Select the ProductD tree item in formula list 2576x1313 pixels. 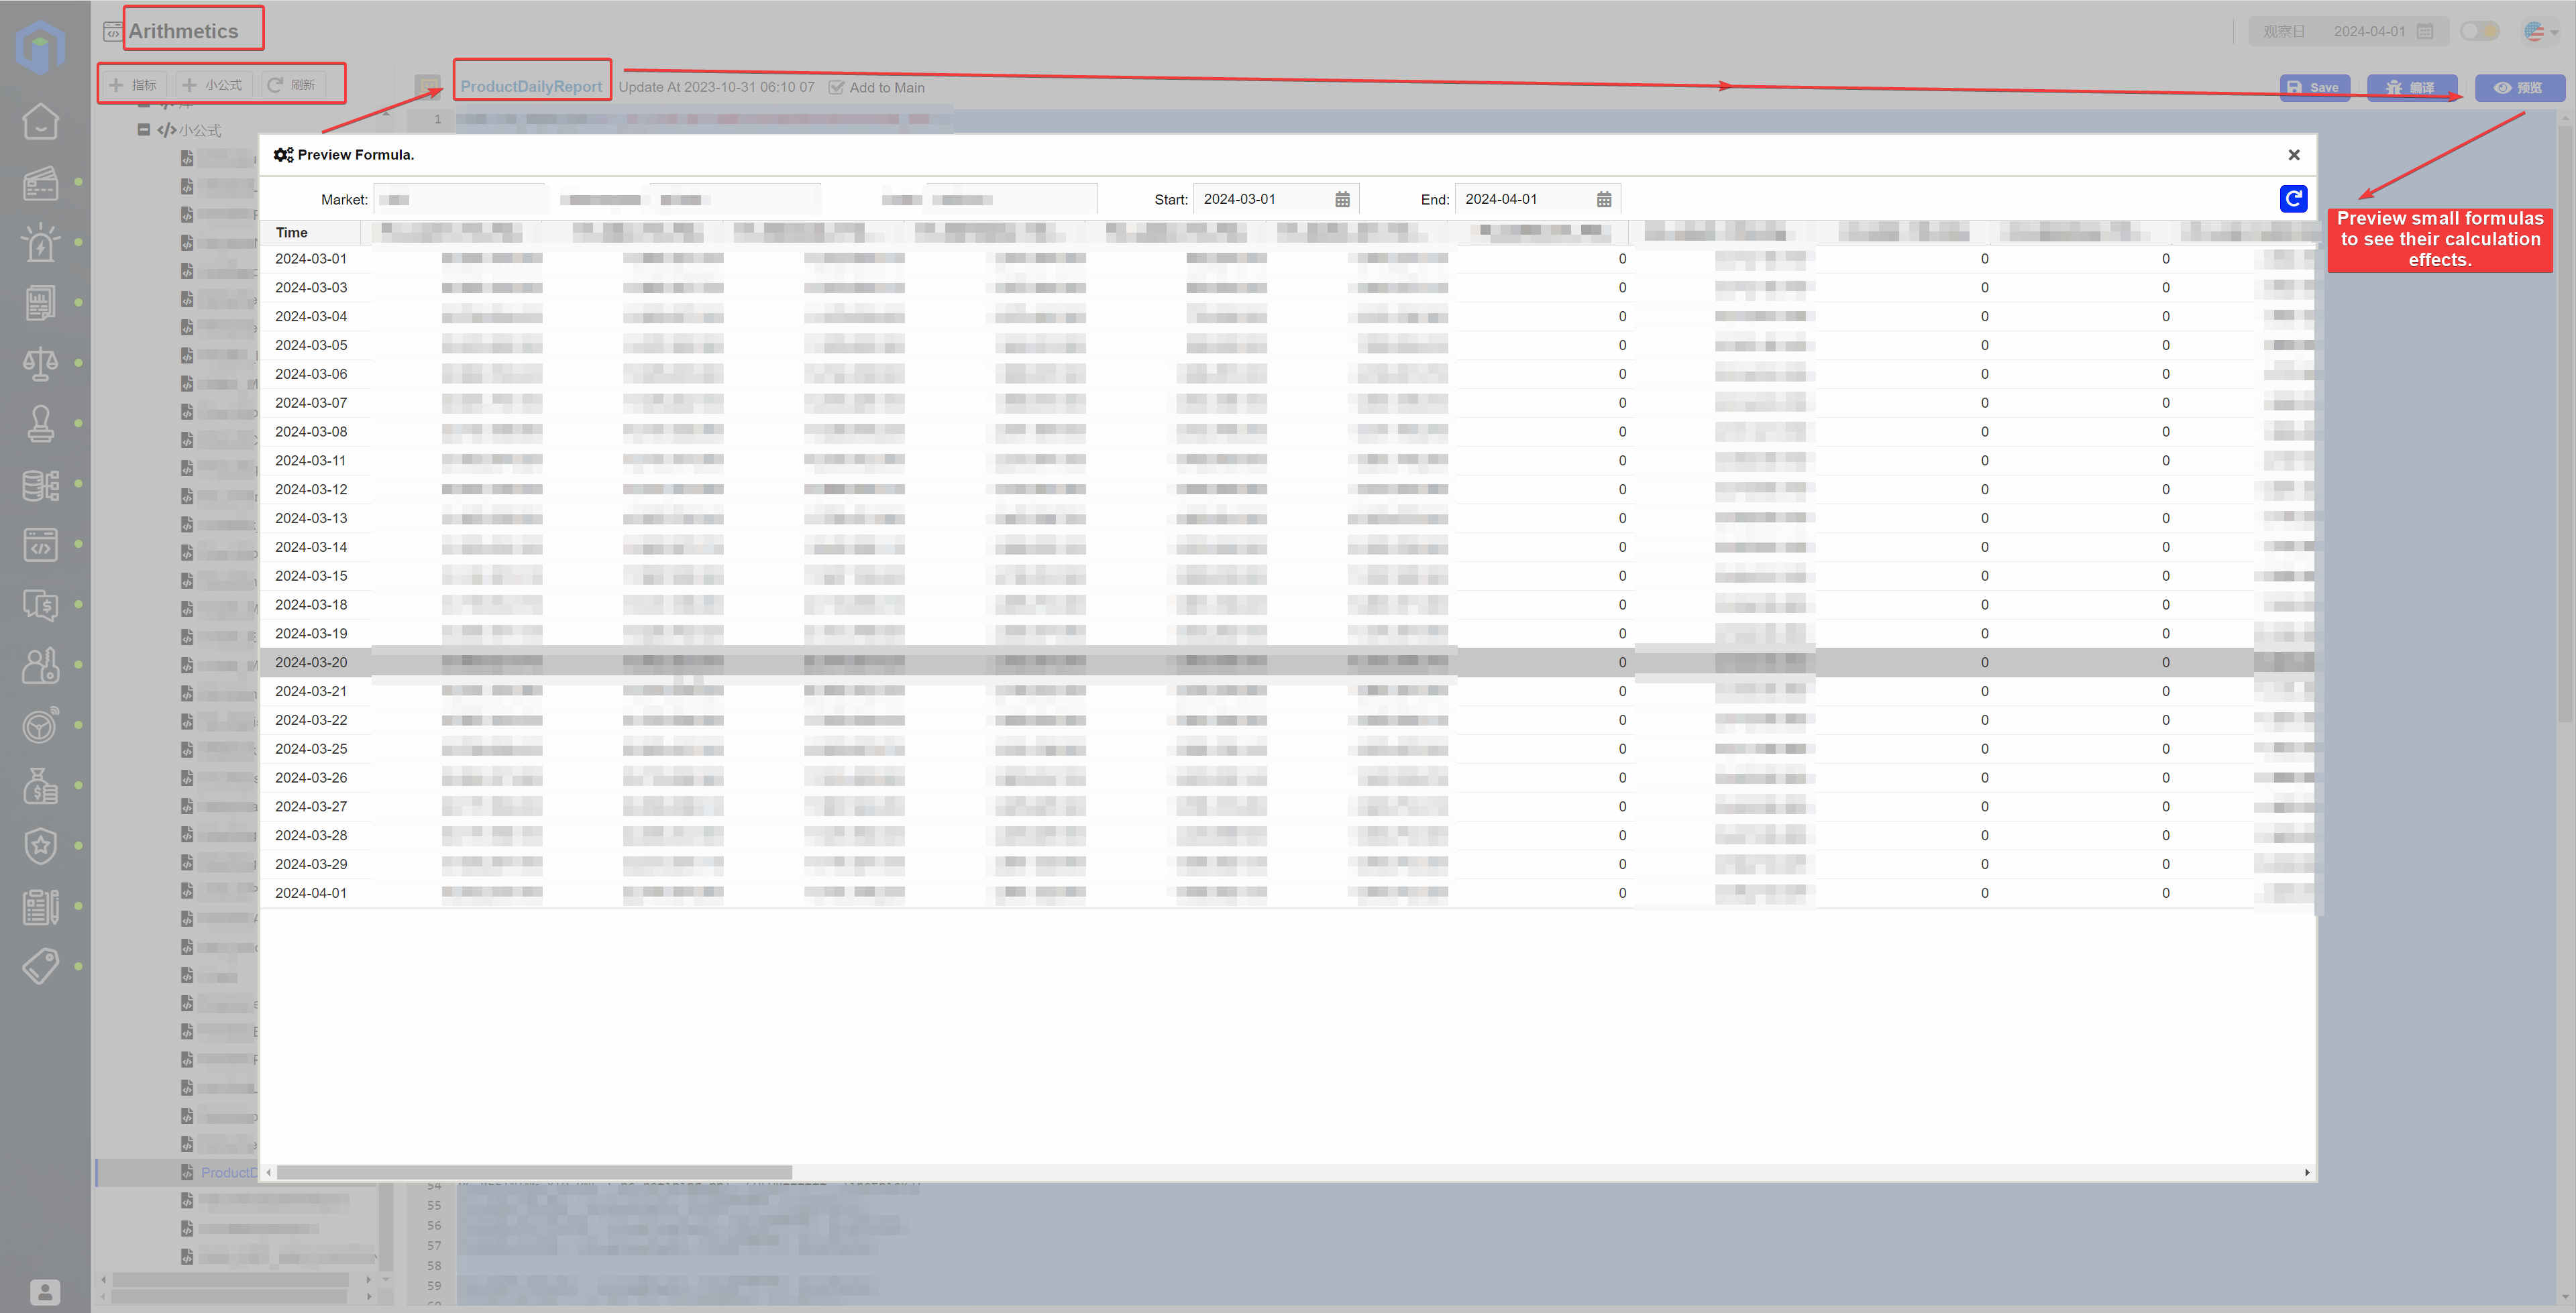tap(228, 1173)
